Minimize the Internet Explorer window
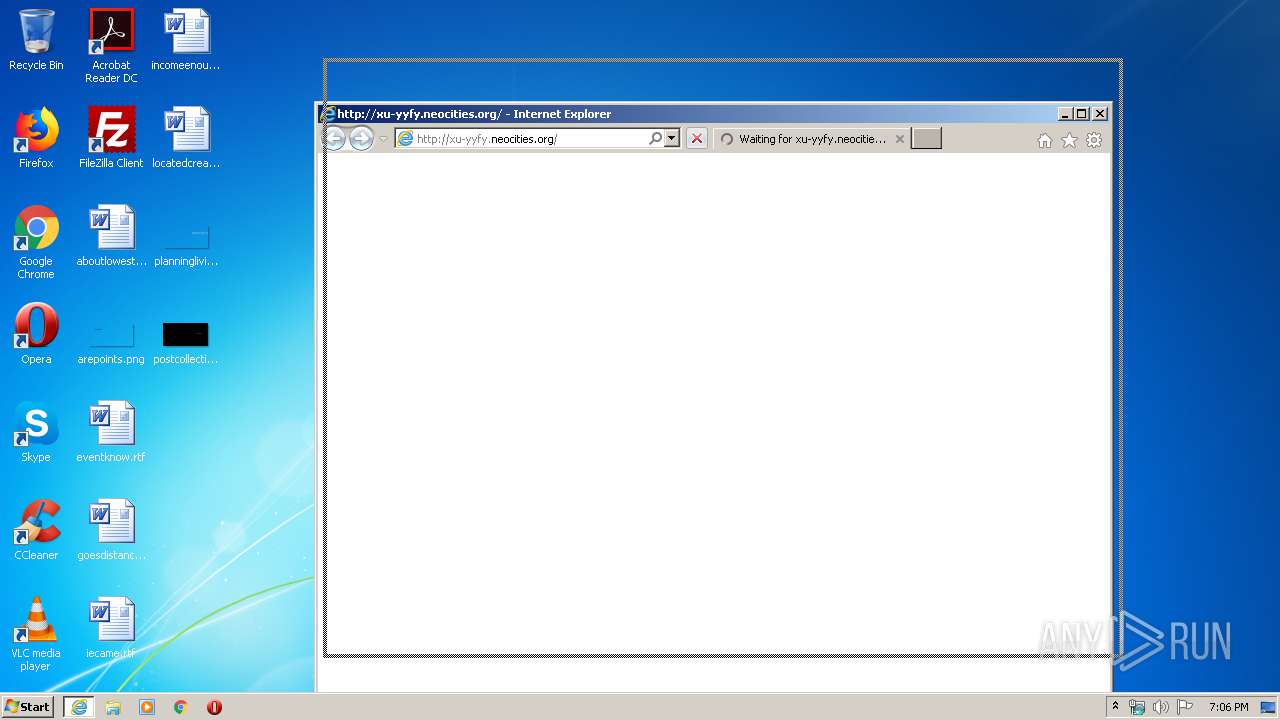This screenshot has width=1280, height=720. click(1065, 114)
